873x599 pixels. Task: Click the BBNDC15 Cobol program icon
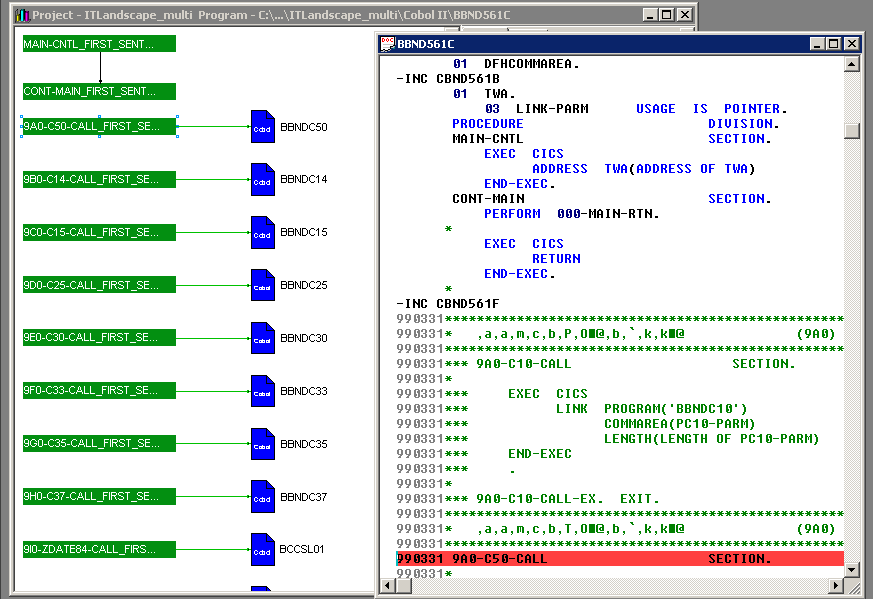(263, 232)
